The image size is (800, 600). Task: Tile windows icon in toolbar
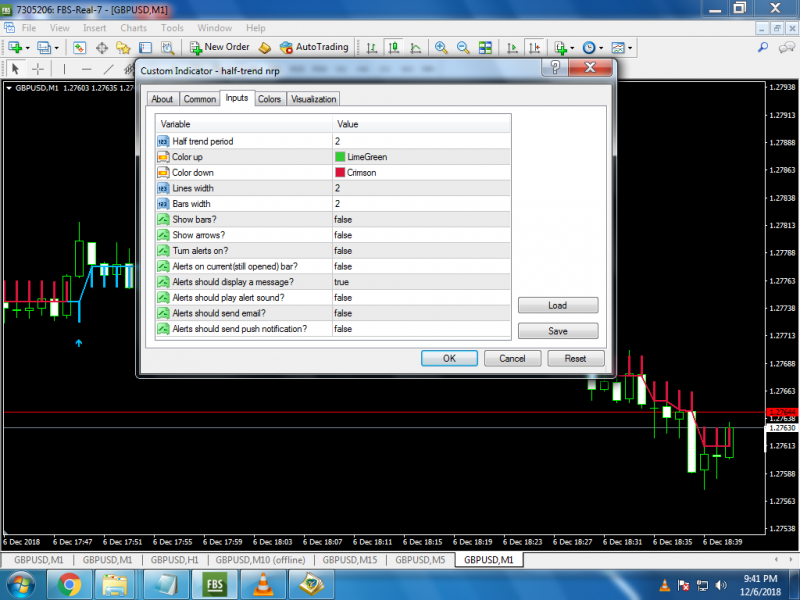[x=485, y=48]
